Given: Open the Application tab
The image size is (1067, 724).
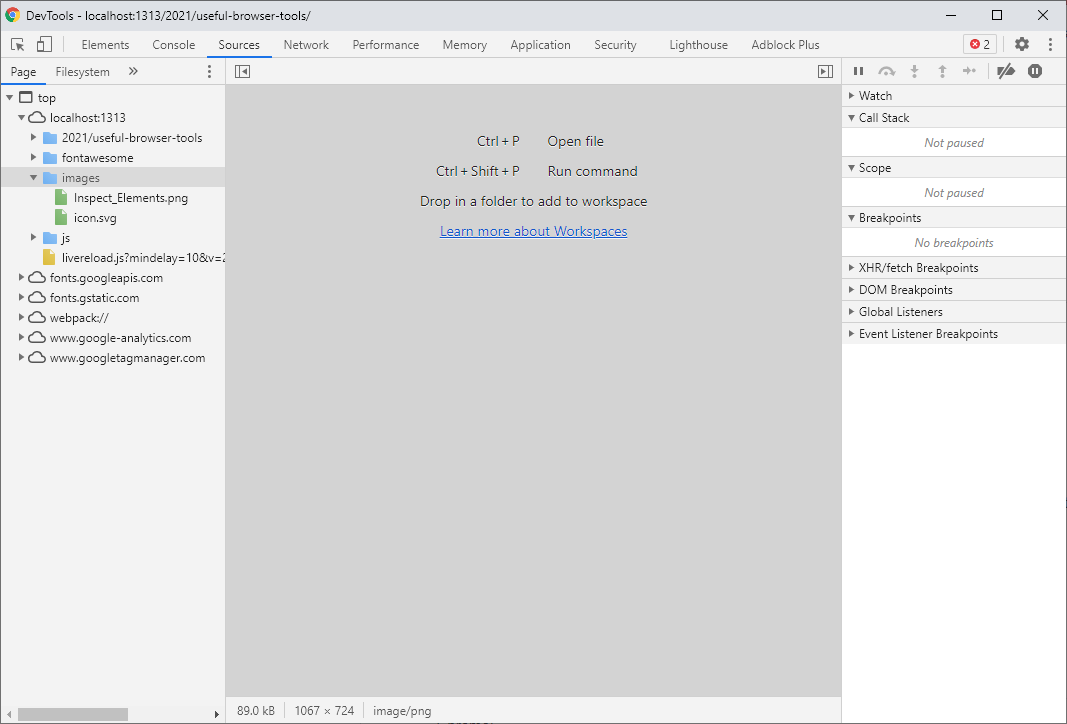Looking at the screenshot, I should [540, 45].
